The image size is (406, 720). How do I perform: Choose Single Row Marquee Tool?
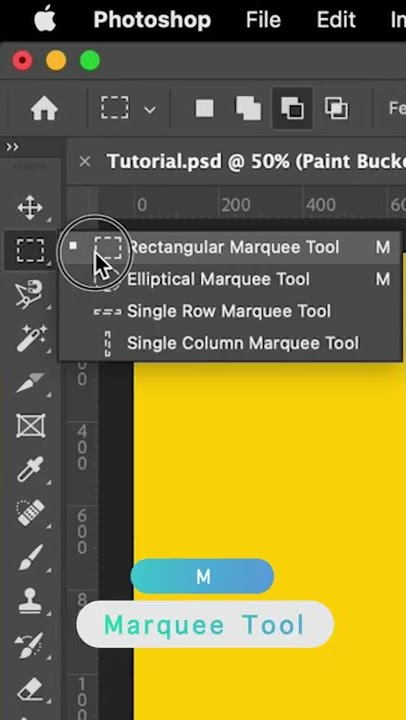point(231,311)
